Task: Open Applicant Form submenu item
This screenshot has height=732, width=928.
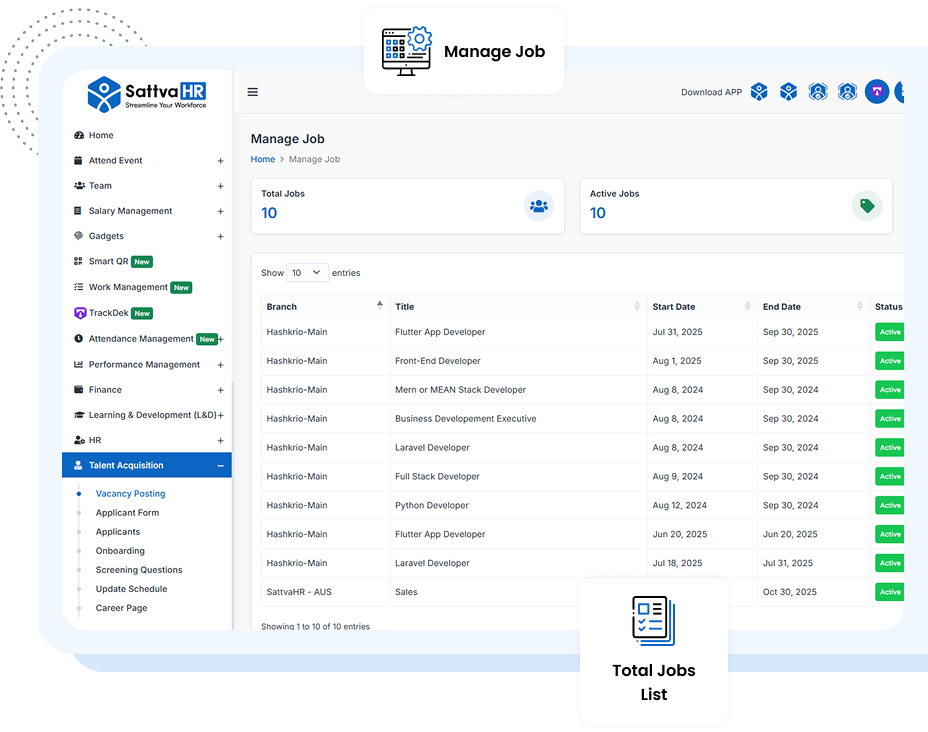Action: coord(127,513)
